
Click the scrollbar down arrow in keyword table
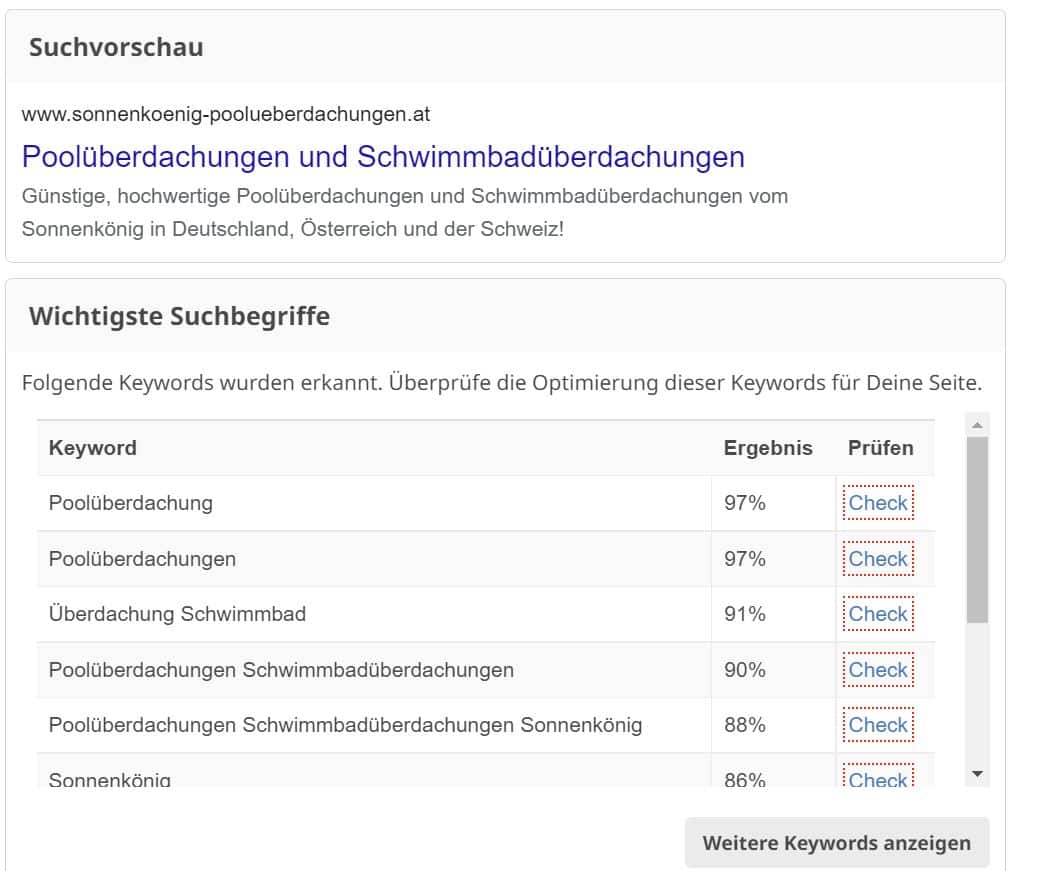[x=977, y=774]
